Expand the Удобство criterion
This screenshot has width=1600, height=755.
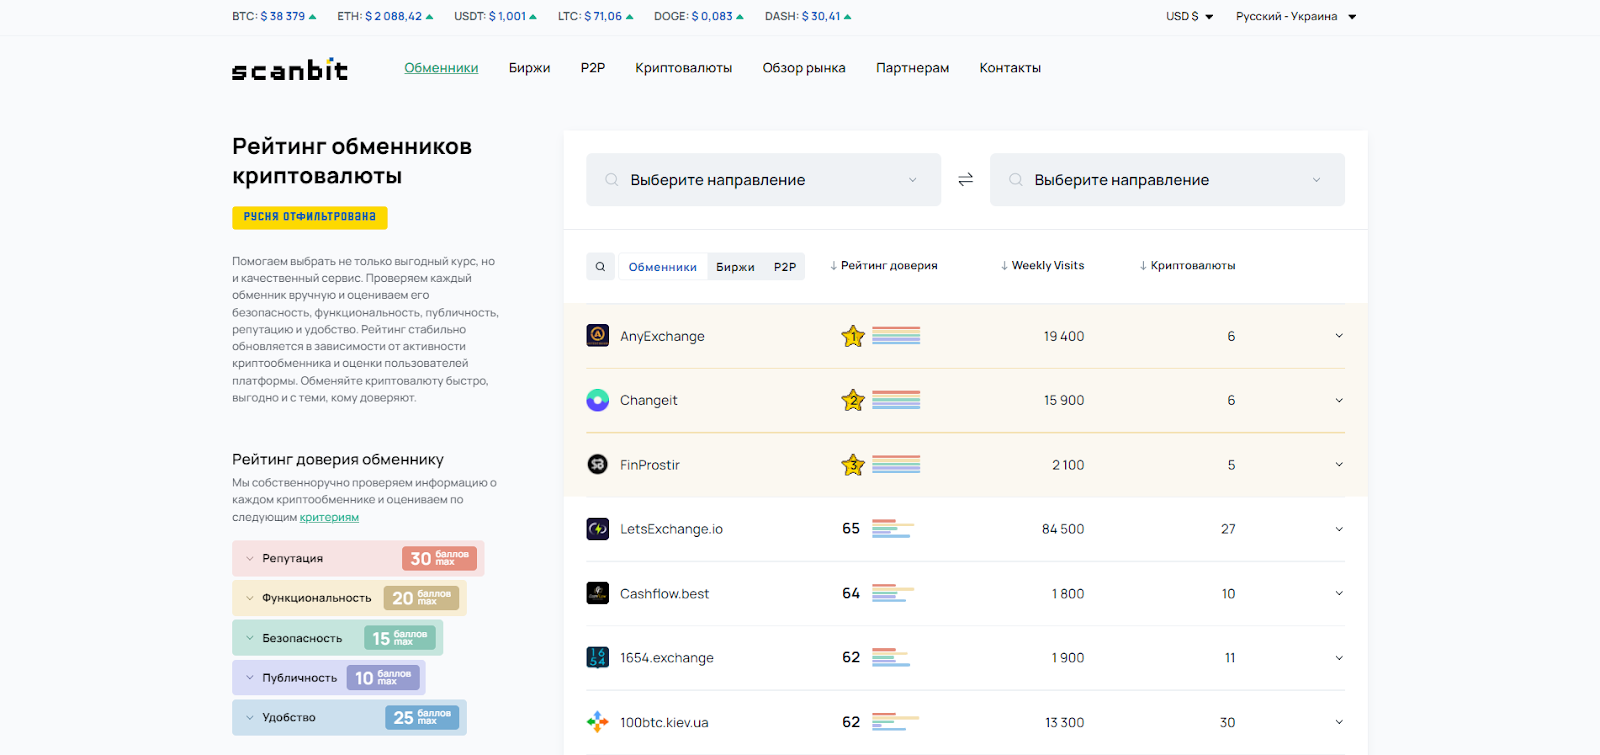[349, 717]
